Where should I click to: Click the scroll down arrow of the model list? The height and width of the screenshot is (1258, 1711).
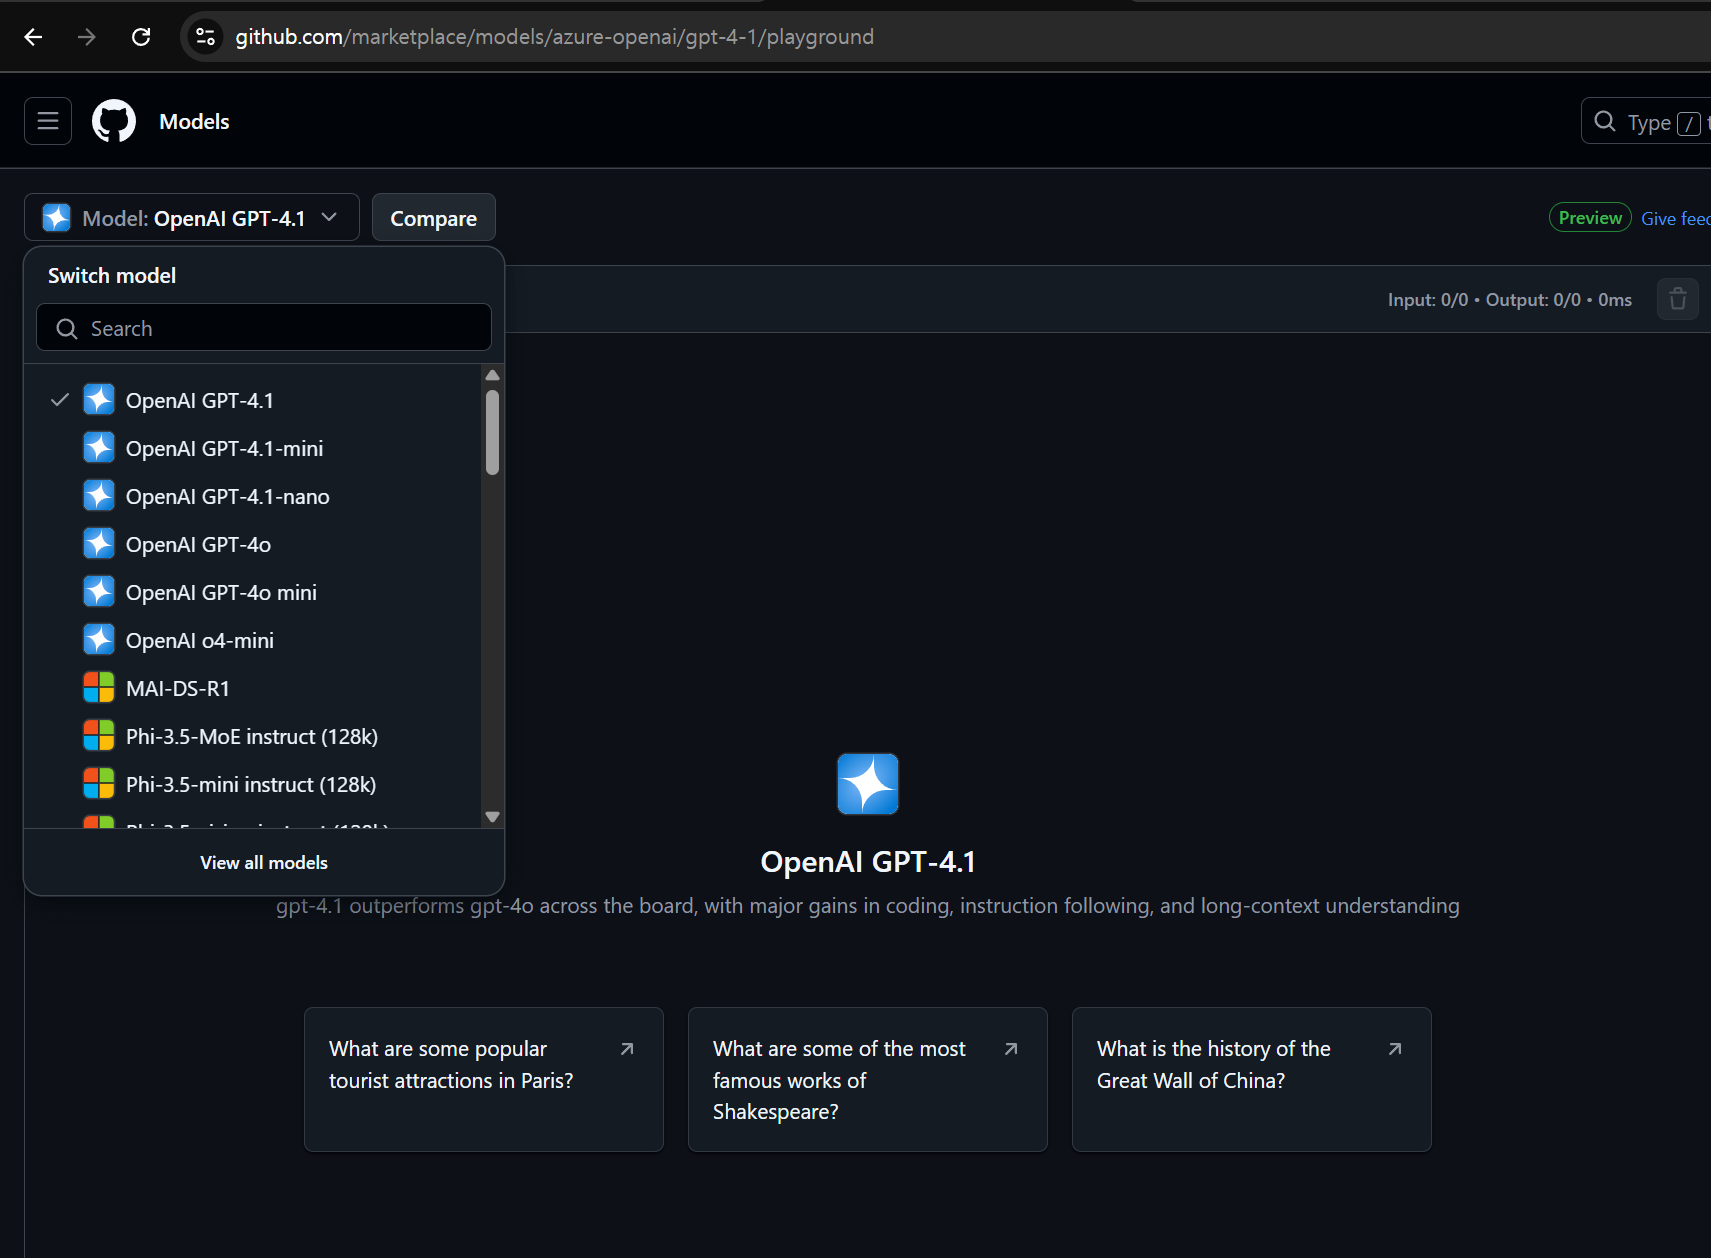point(492,817)
